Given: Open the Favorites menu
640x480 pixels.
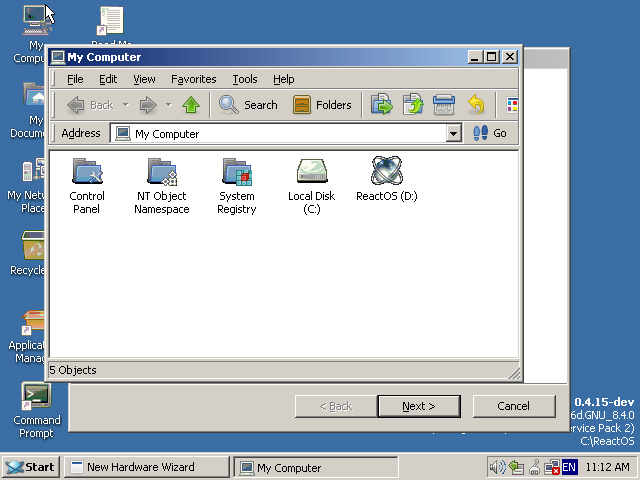Looking at the screenshot, I should point(193,79).
